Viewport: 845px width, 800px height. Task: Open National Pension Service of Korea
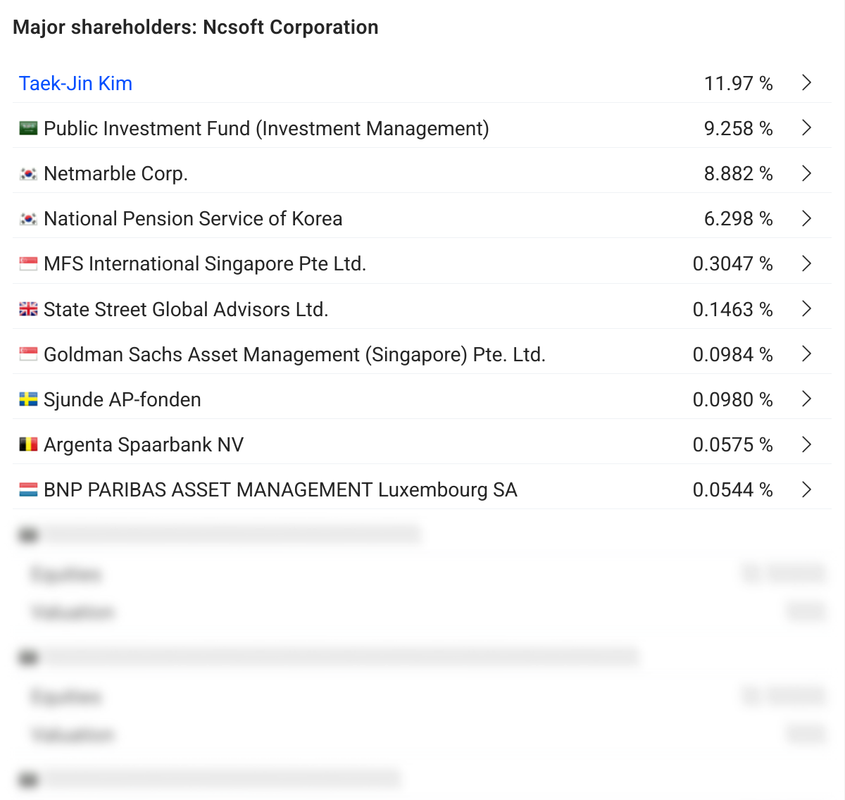[x=193, y=219]
